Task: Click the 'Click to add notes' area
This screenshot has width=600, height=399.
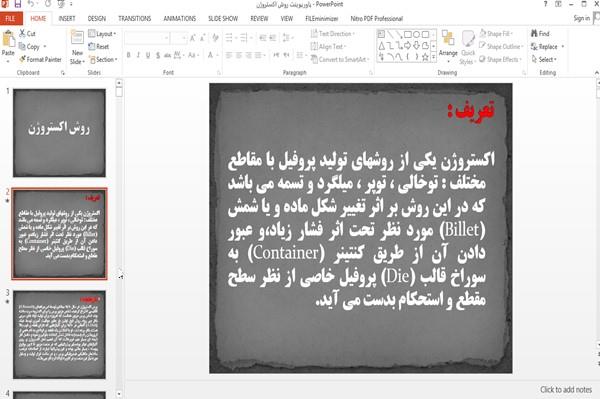Action: click(566, 389)
